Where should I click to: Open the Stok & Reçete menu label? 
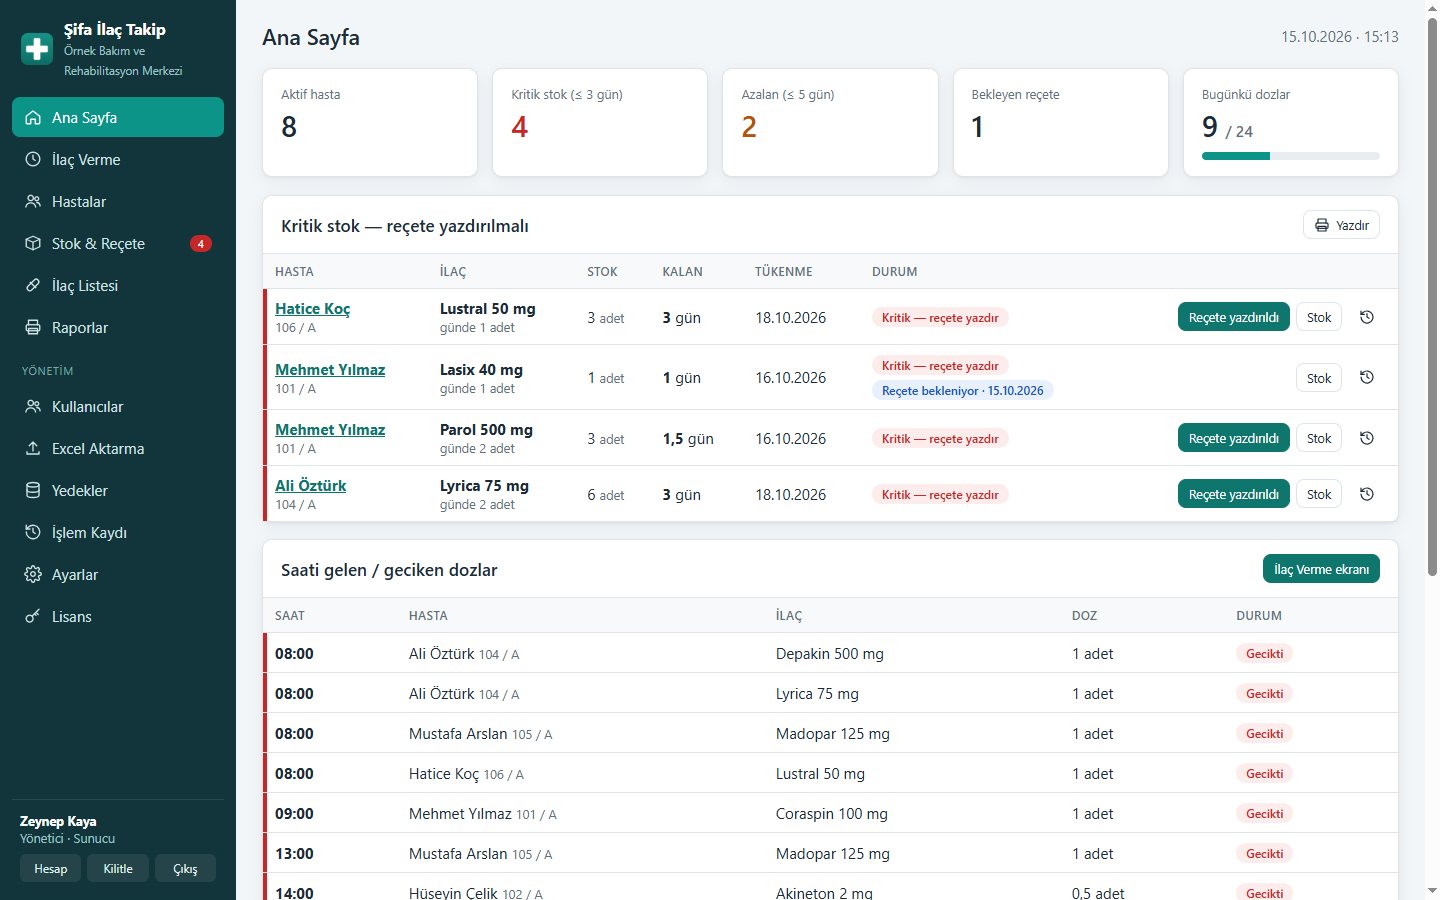(98, 243)
